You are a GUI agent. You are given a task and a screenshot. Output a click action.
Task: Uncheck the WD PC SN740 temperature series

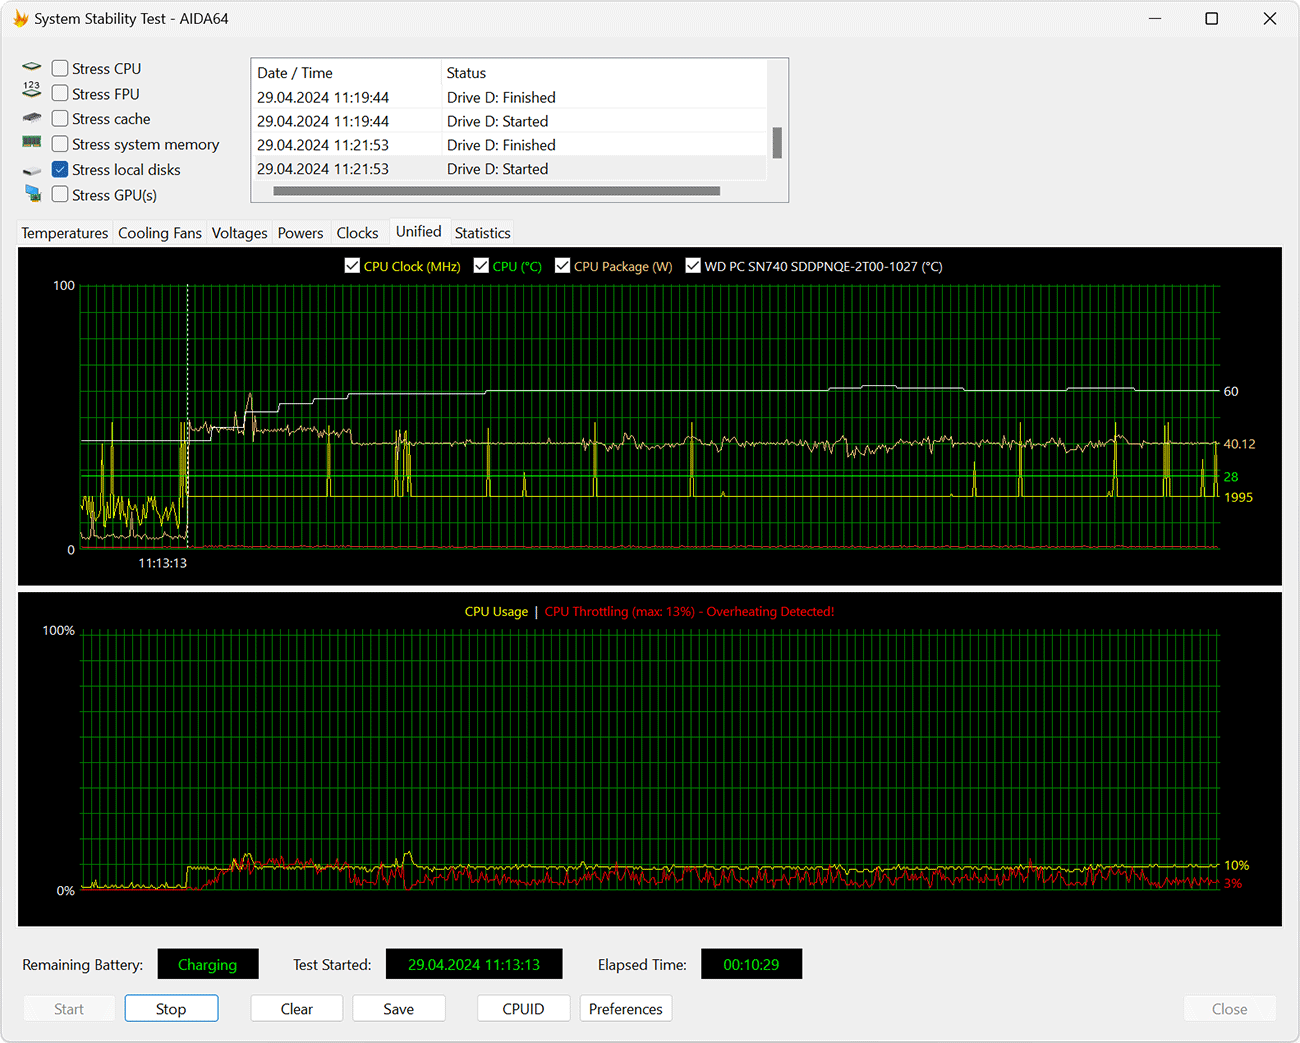click(693, 266)
